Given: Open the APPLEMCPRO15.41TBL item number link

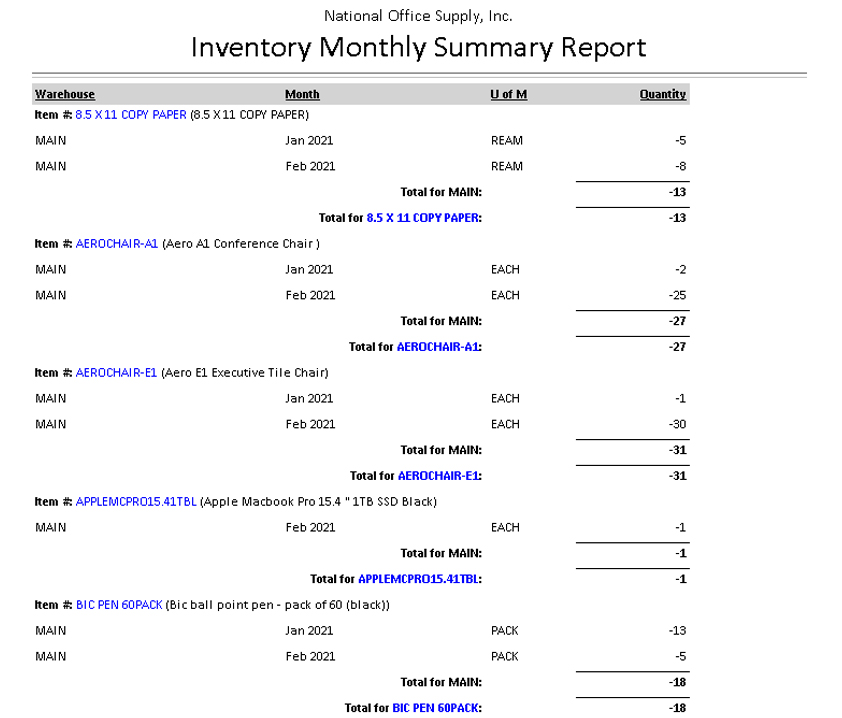Looking at the screenshot, I should point(136,502).
